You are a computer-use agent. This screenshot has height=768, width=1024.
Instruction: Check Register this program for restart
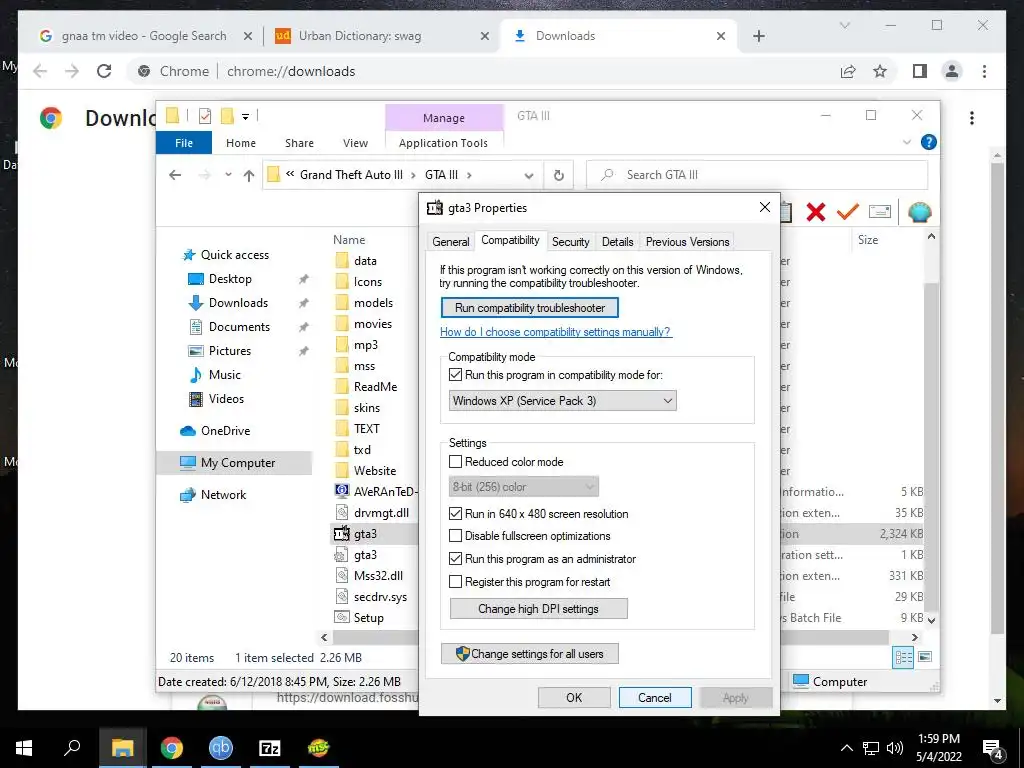(x=456, y=582)
